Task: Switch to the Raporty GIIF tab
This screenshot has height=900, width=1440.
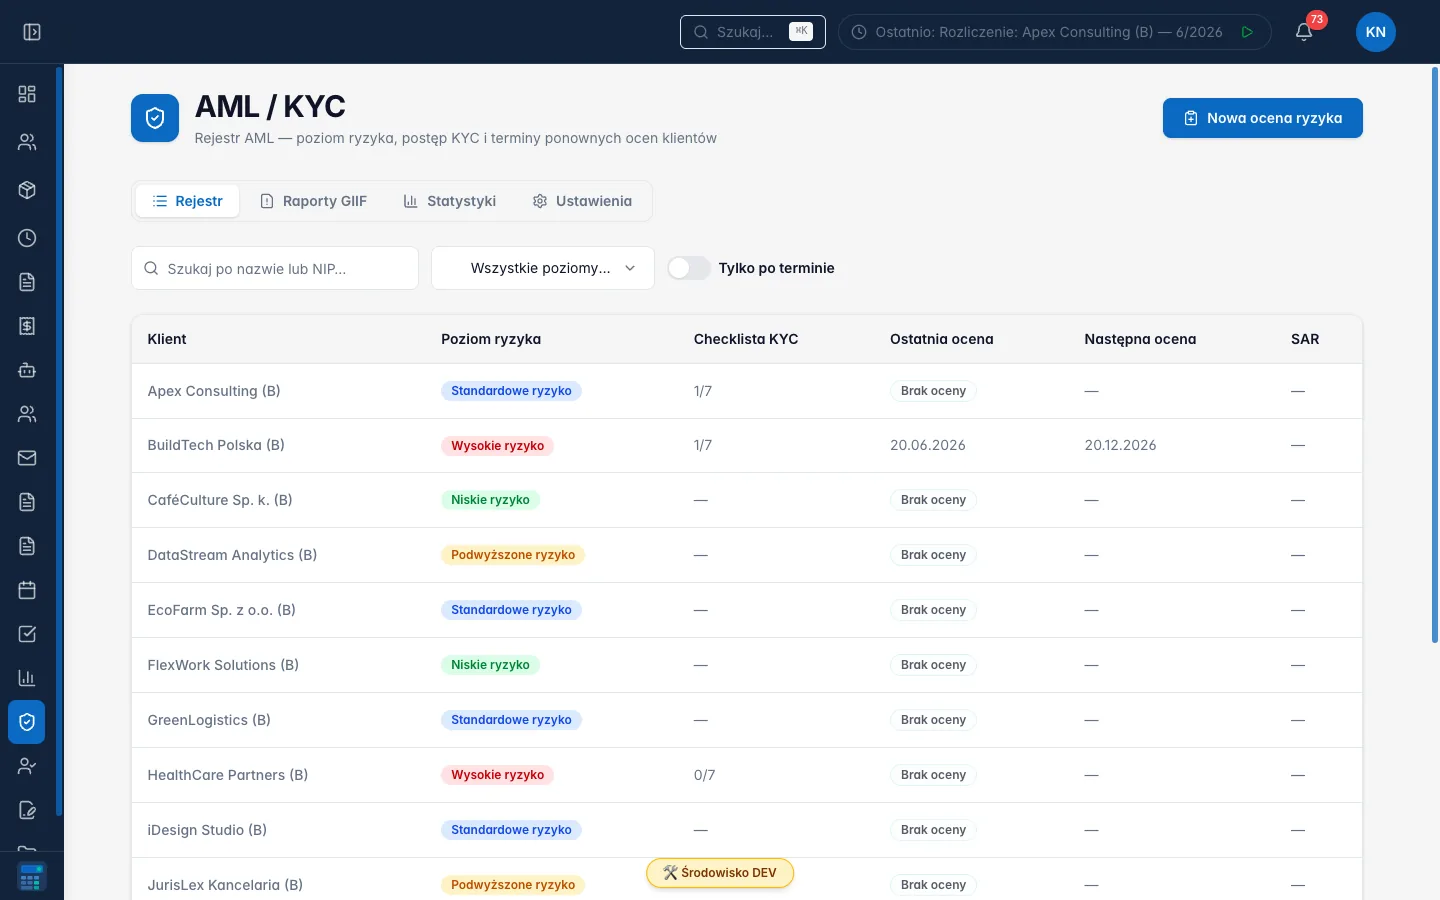Action: tap(313, 201)
